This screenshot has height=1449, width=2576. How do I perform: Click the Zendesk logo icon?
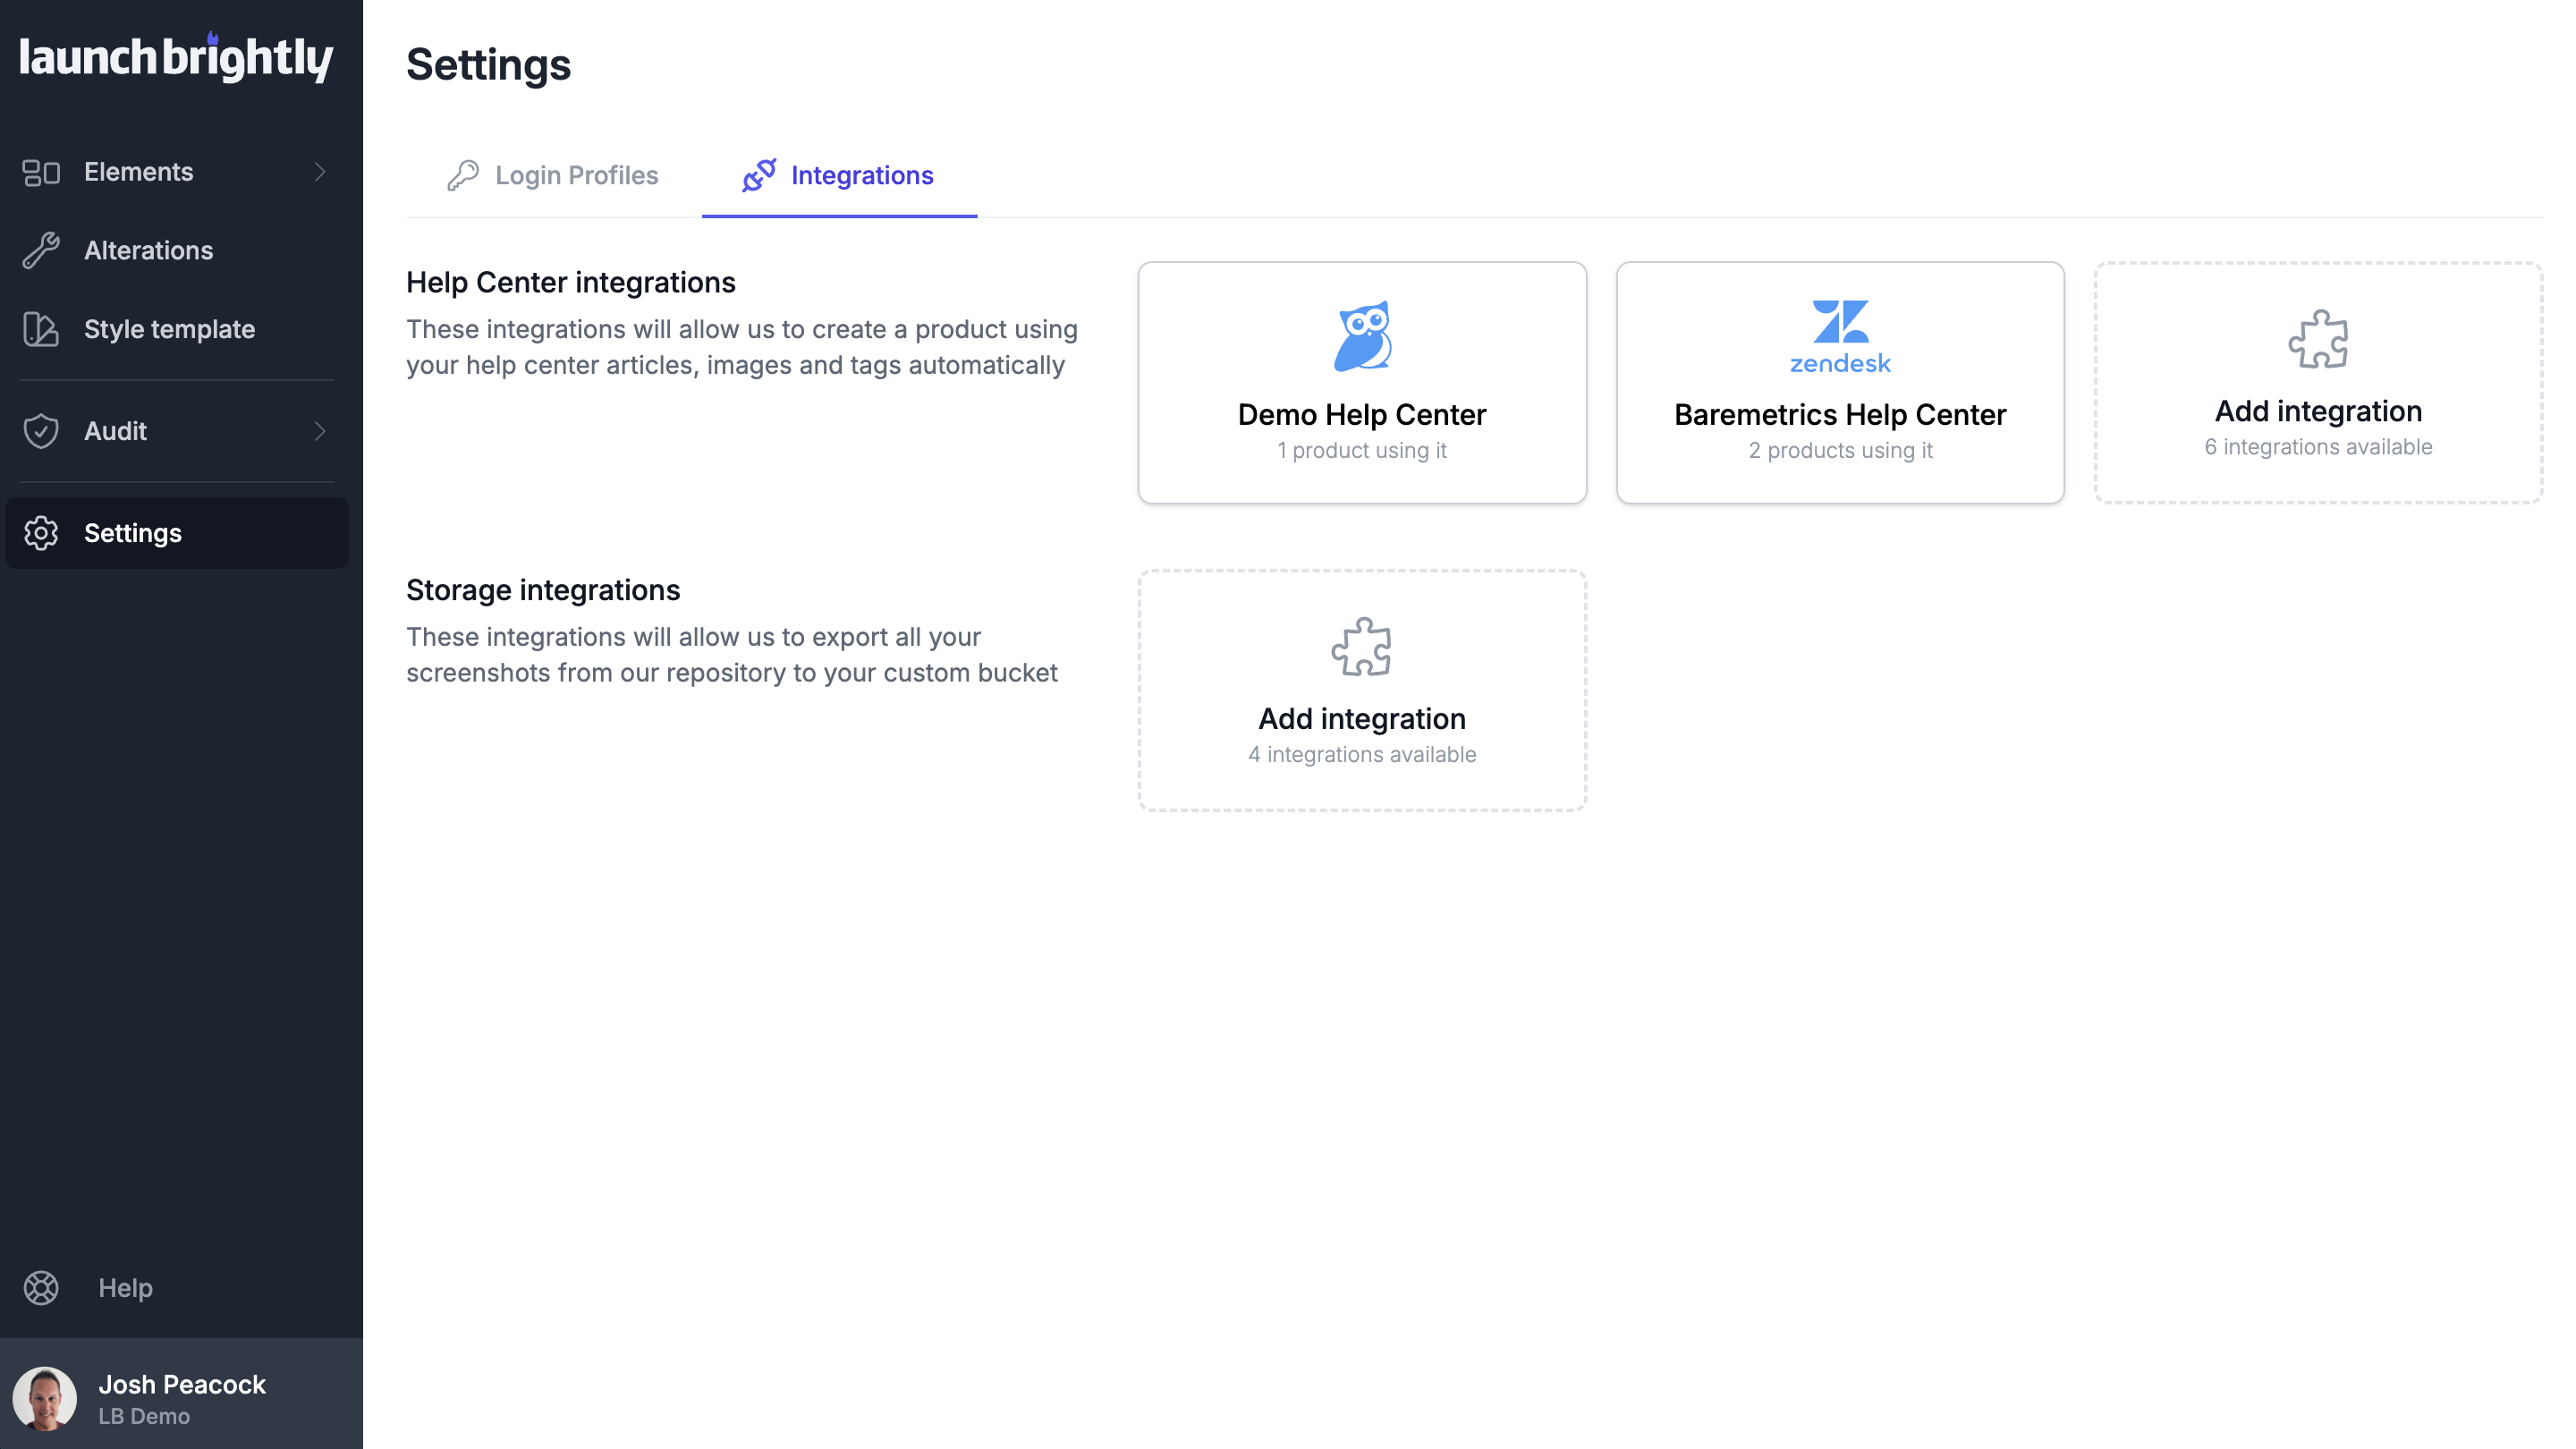1840,336
